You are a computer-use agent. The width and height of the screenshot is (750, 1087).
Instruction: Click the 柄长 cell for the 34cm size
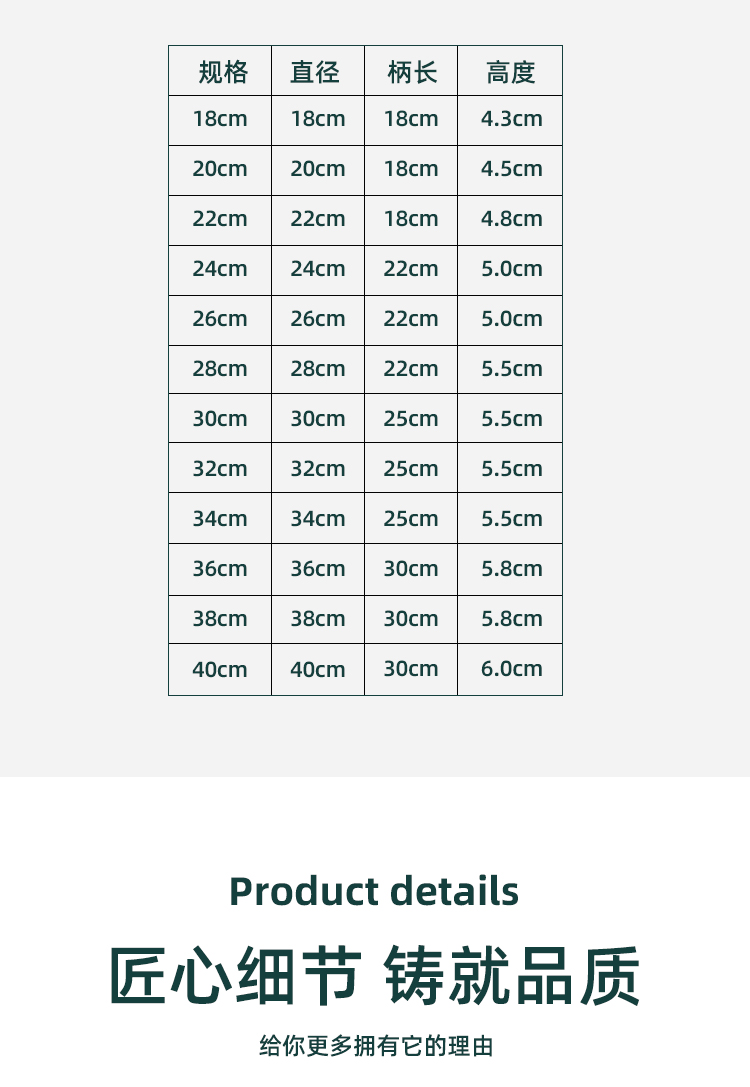click(411, 519)
